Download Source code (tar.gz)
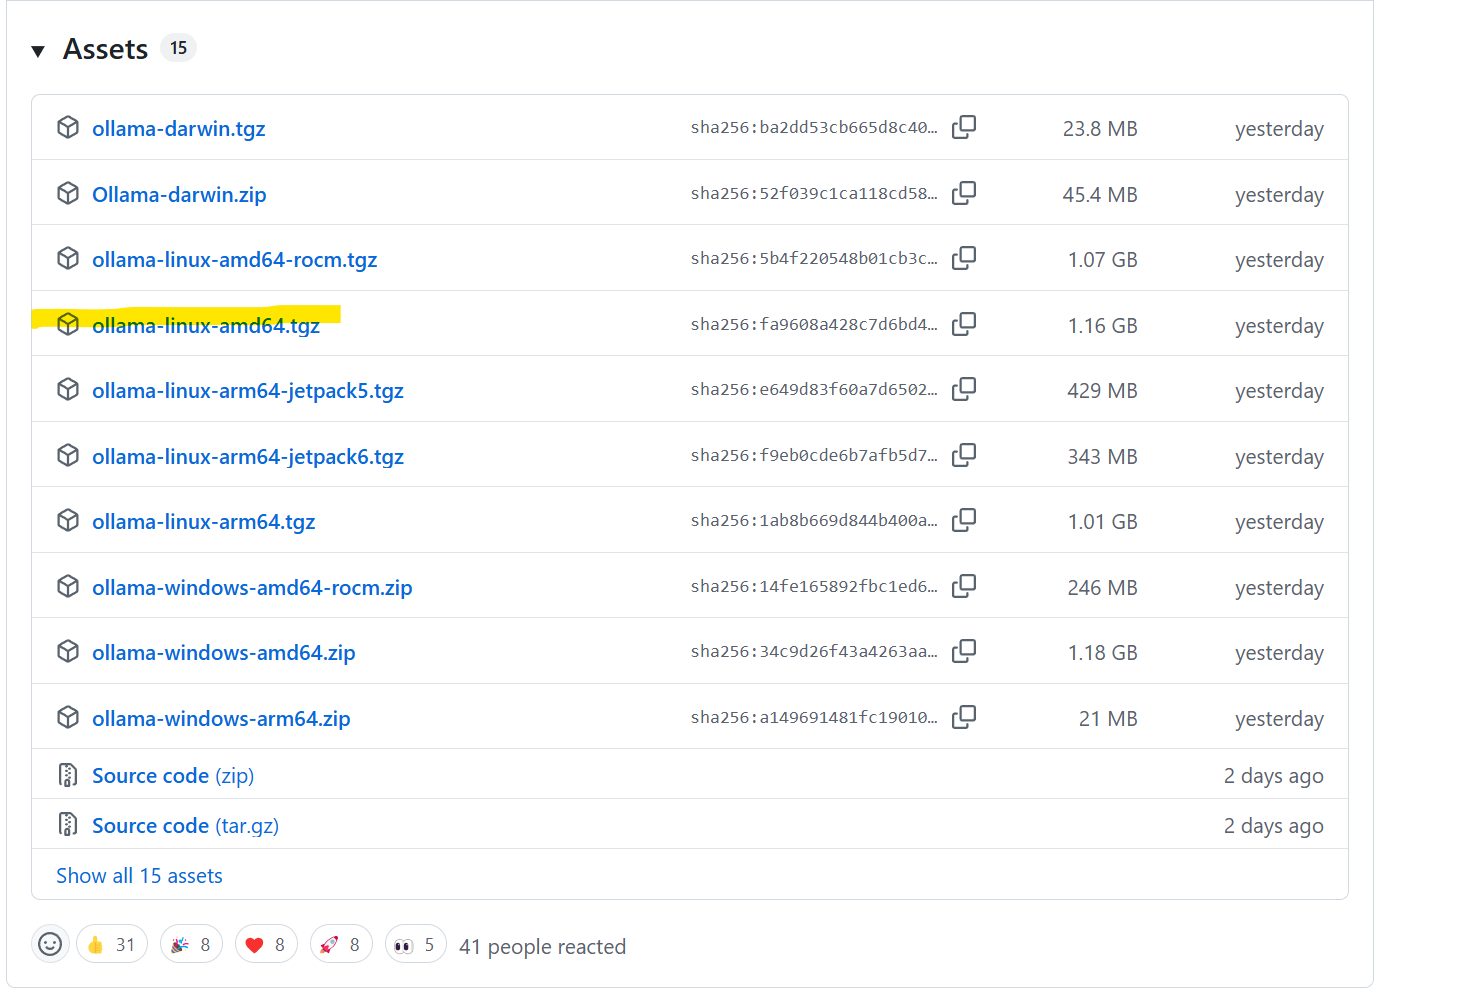Screen dimensions: 1468x1003 click(x=185, y=826)
